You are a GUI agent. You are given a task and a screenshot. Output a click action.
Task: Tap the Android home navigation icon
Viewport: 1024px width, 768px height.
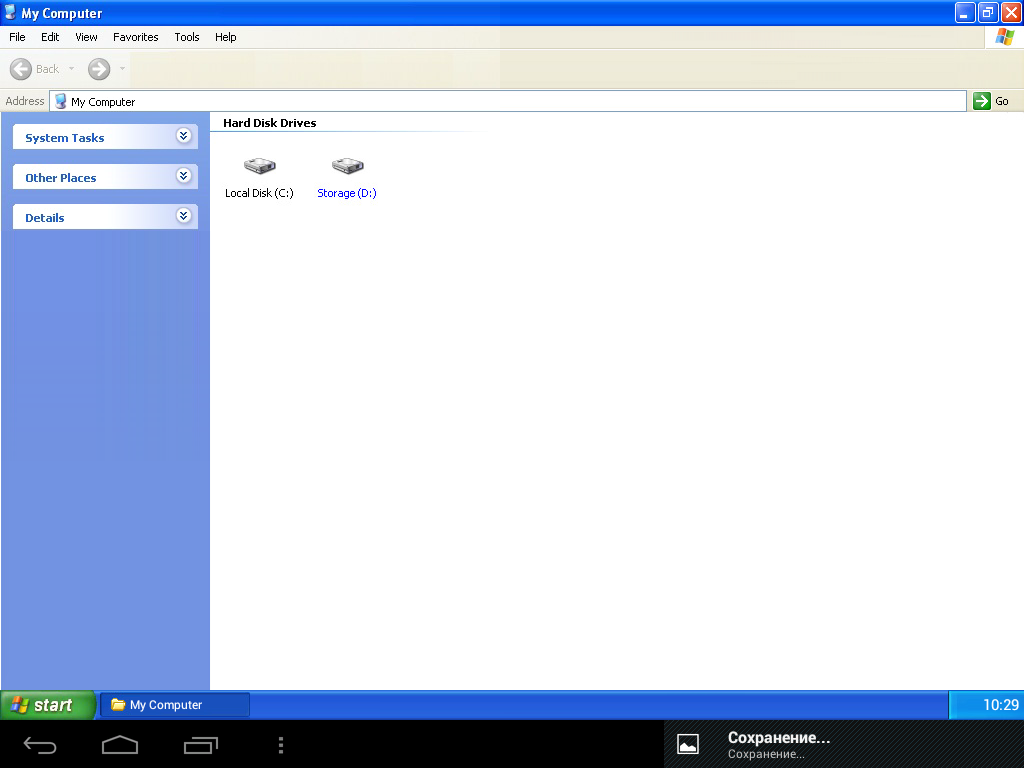pos(120,744)
